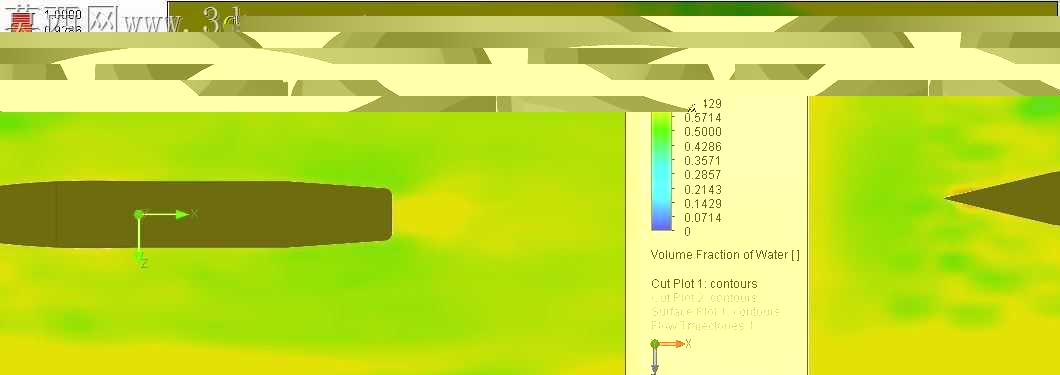This screenshot has height=375, width=1060.
Task: Click legend value 0.2857
Action: pyautogui.click(x=702, y=175)
